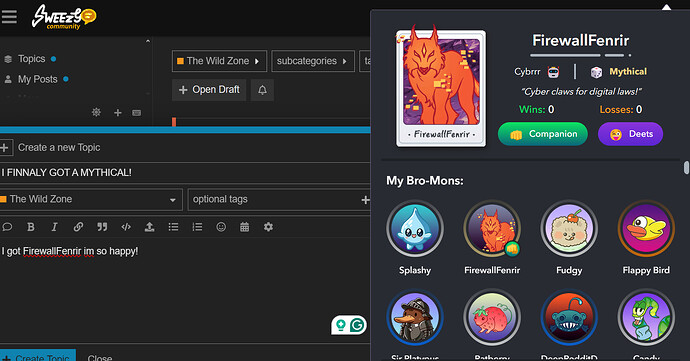690x361 pixels.
Task: Open the upload file icon
Action: pos(150,227)
